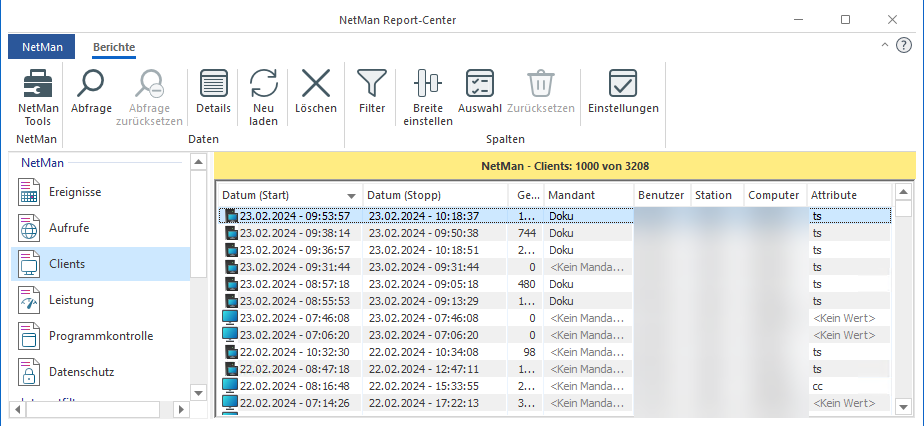Screen dimensions: 924x426
Task: Click the Abfrage zurücksetzen icon
Action: (149, 83)
